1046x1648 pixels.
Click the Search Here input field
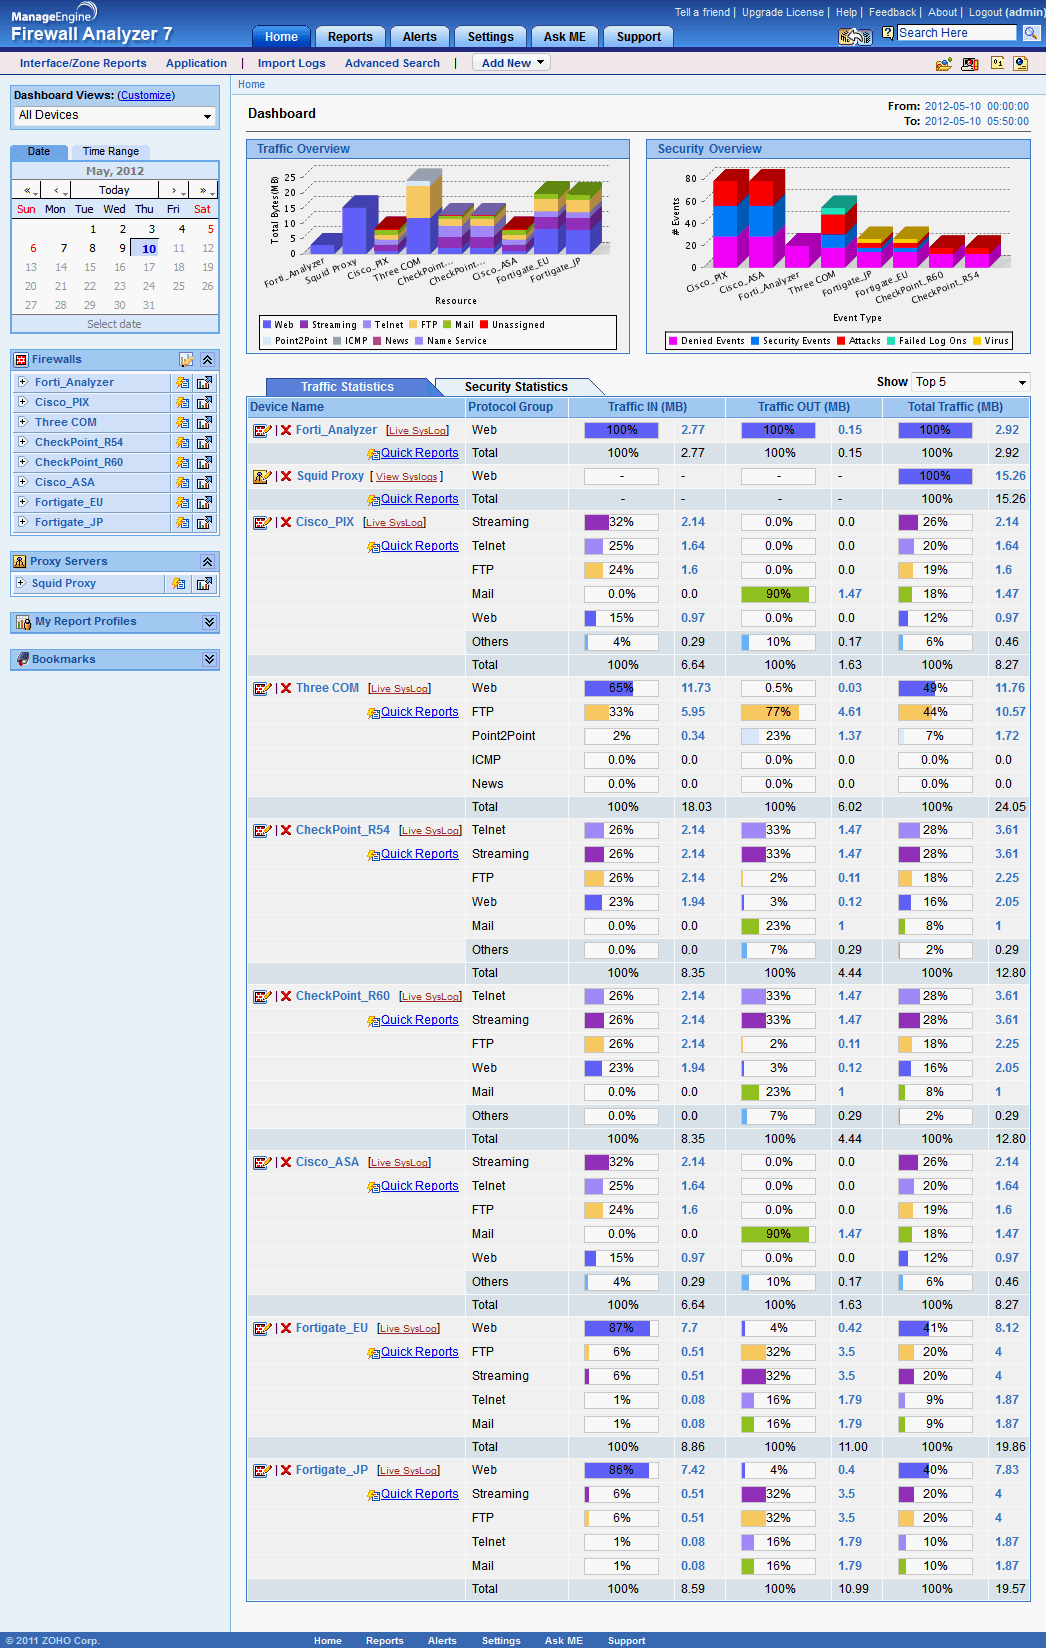tap(956, 33)
